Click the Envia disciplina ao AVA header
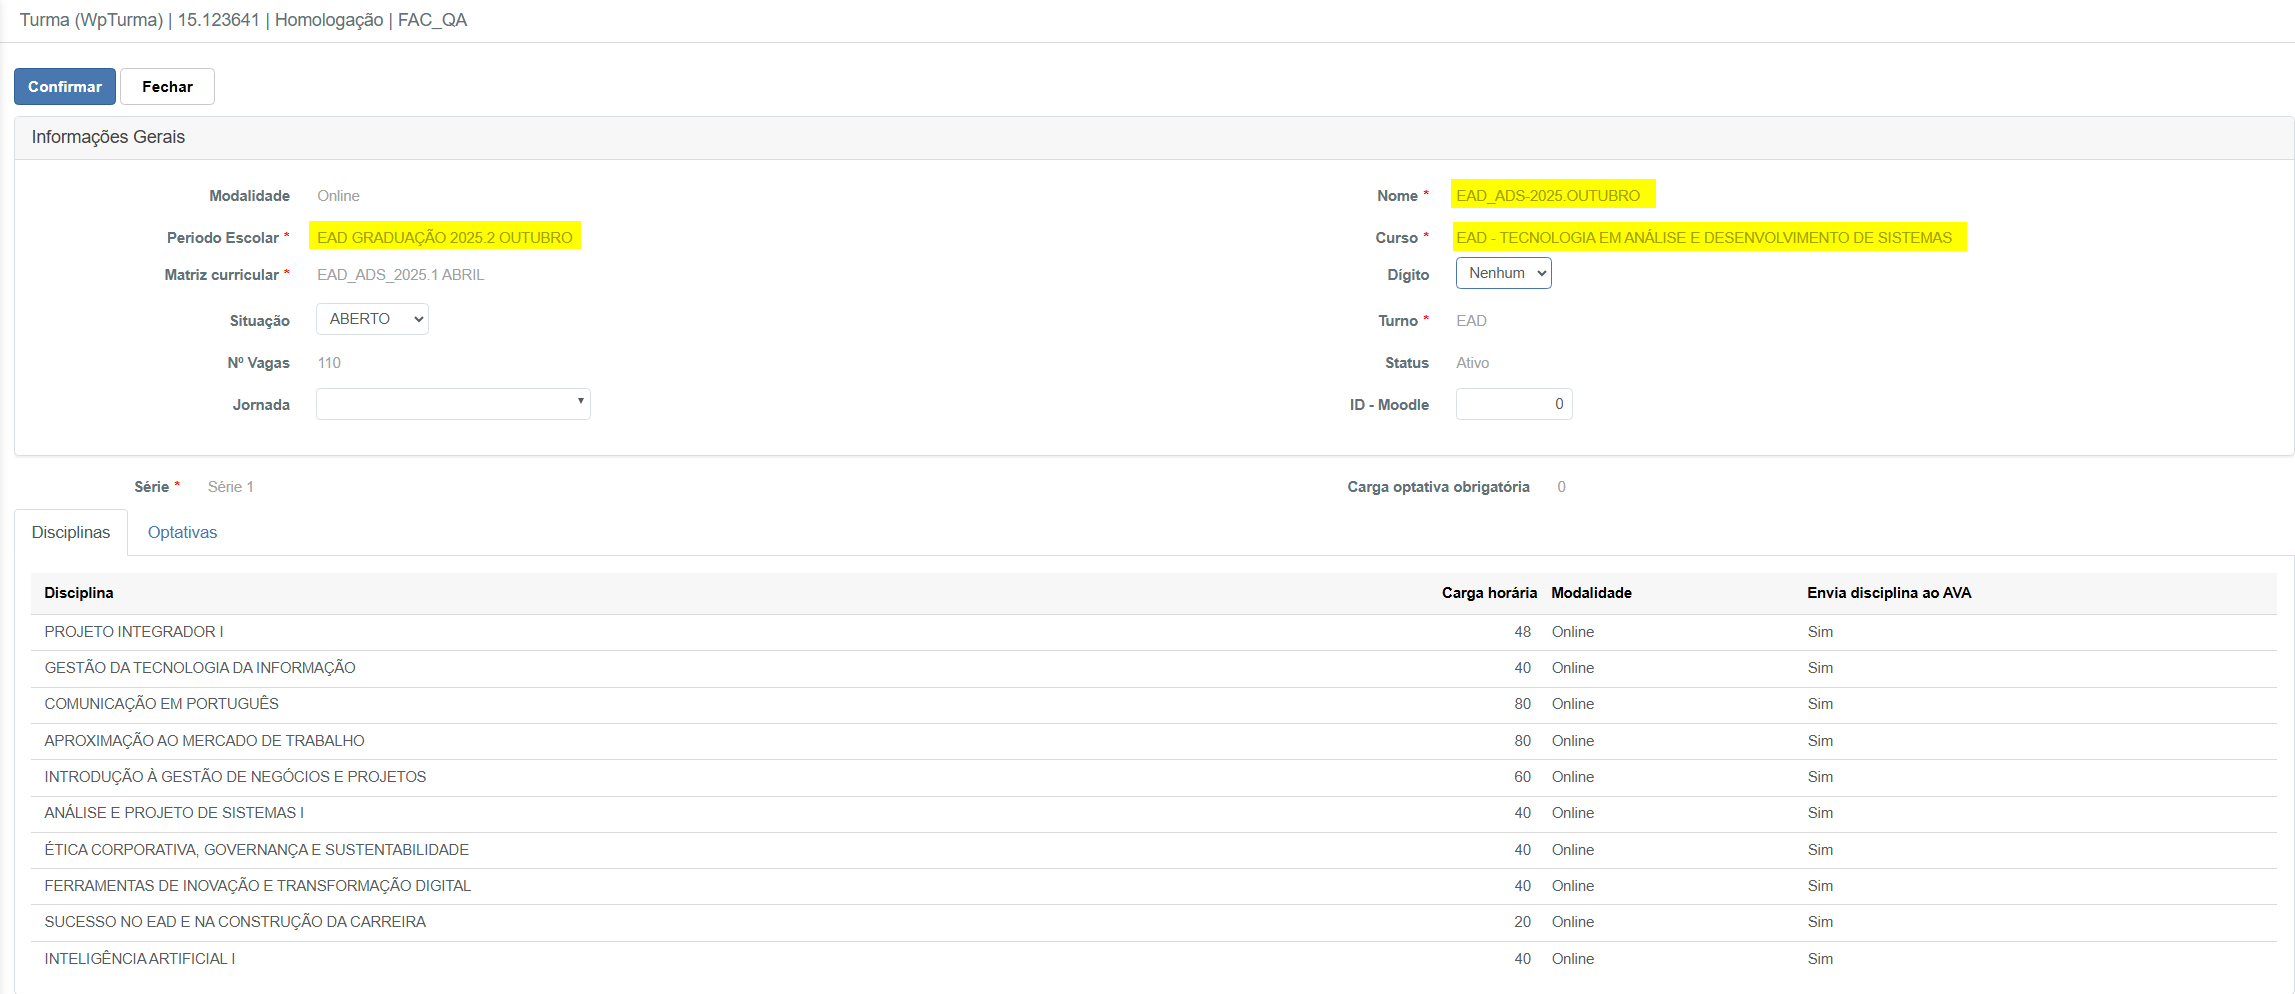The image size is (2295, 994). click(x=1888, y=593)
